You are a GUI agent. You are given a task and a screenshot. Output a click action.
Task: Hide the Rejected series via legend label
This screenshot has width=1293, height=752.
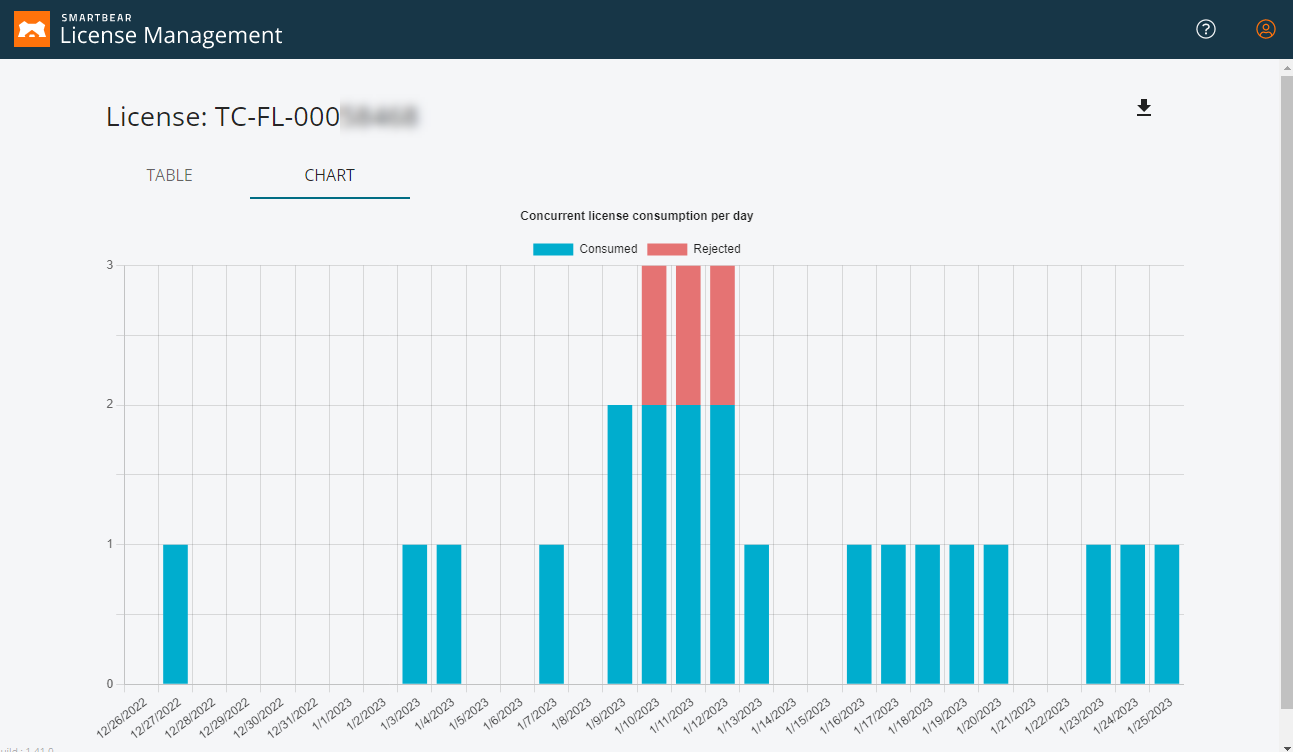coord(716,249)
